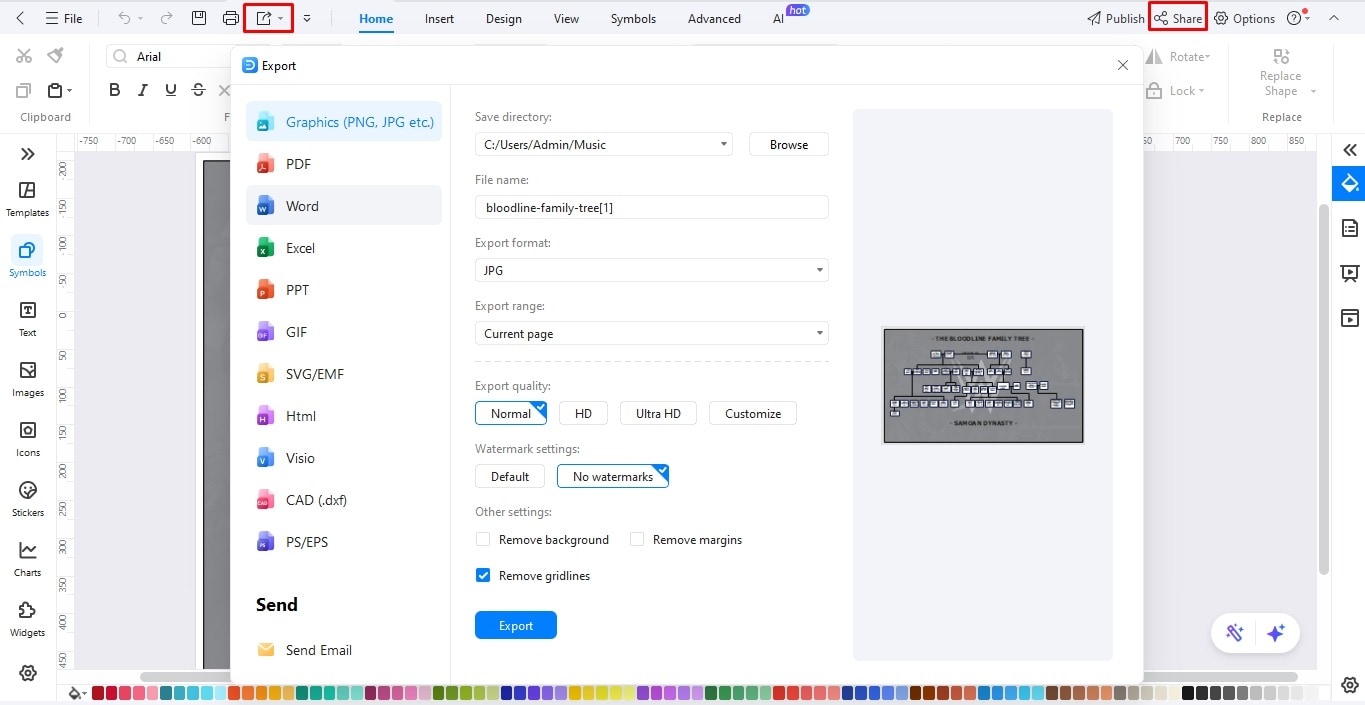Click the Undo arrow icon
Screen dimensions: 1365x705
pos(124,18)
